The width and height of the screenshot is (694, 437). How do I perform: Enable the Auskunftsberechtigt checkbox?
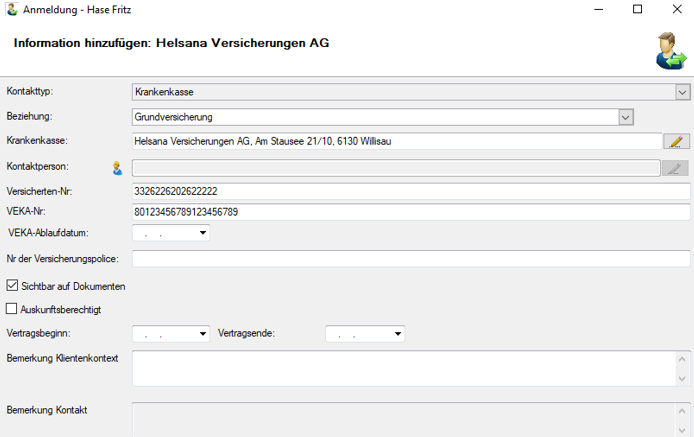[x=12, y=309]
